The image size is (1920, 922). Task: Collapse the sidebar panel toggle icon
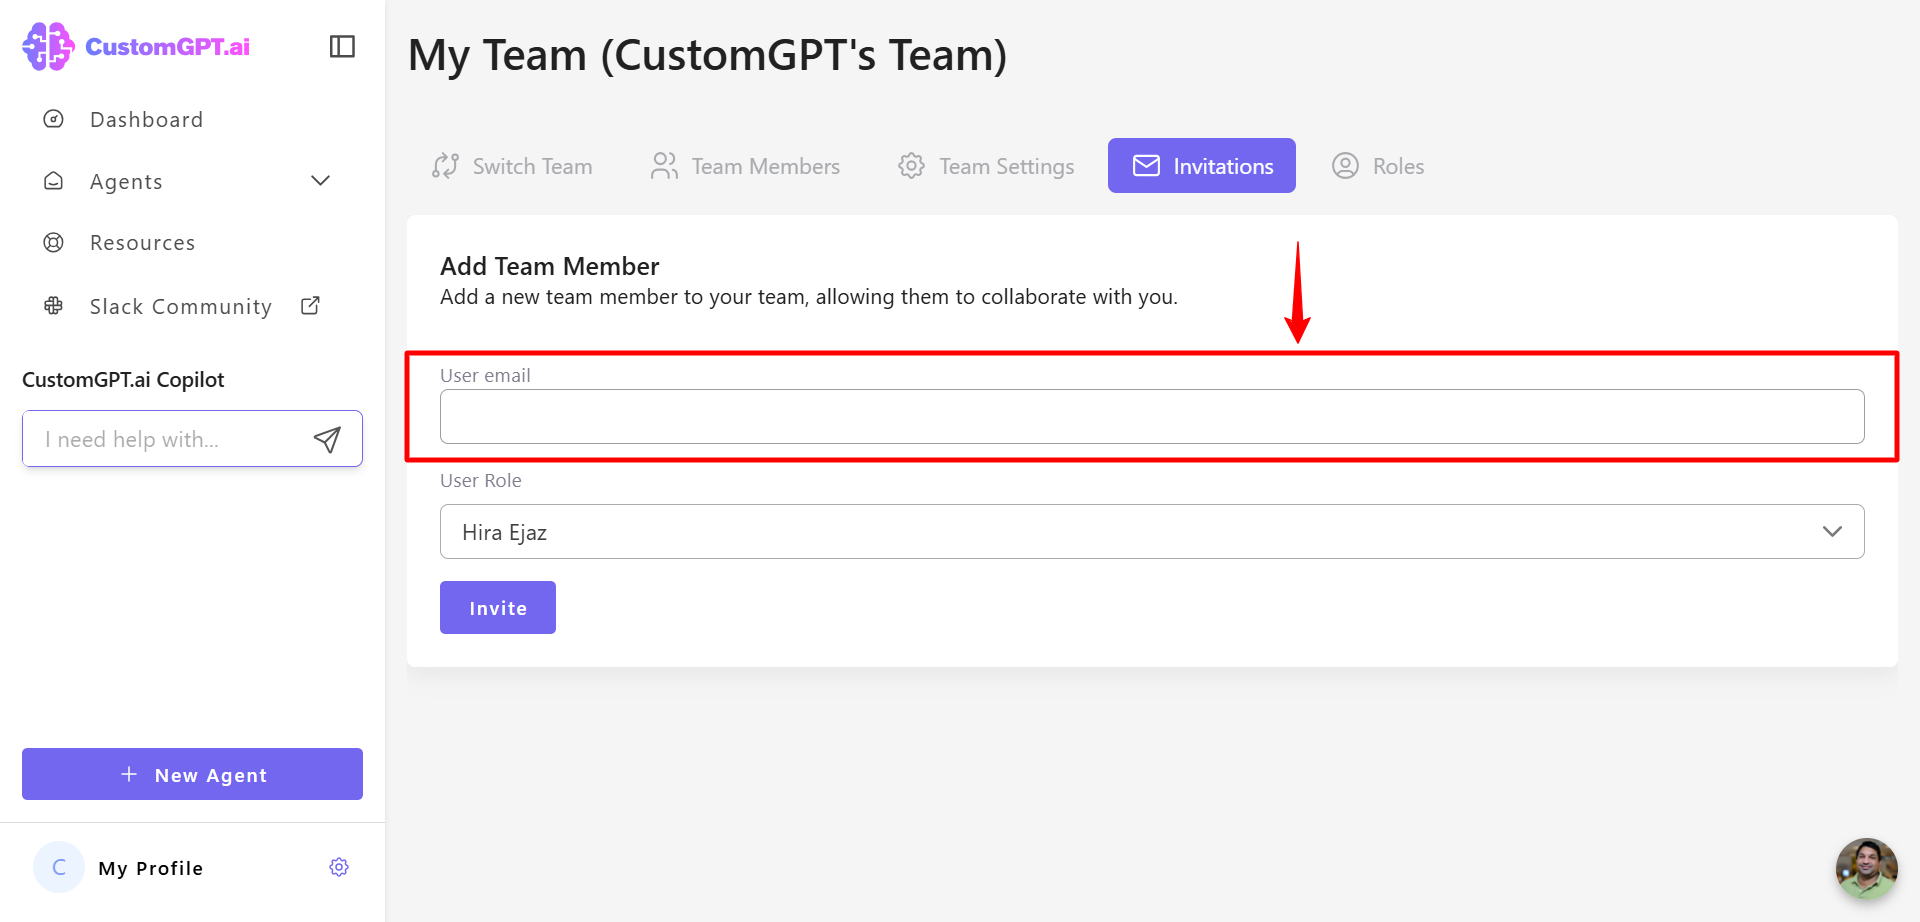[x=342, y=47]
